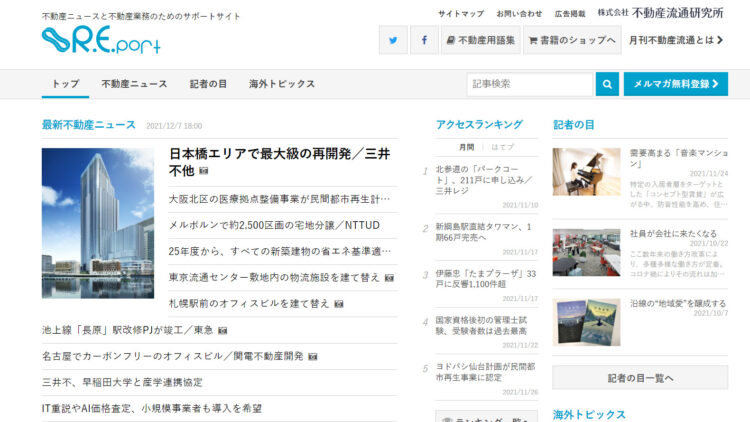Click photo icon beside 札幌駅前 article
750x422 pixels.
(x=339, y=304)
